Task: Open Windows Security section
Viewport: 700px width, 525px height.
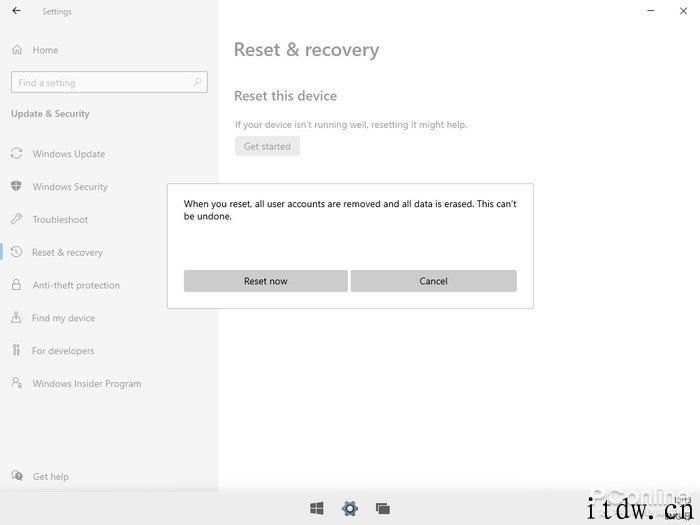Action: [x=70, y=187]
